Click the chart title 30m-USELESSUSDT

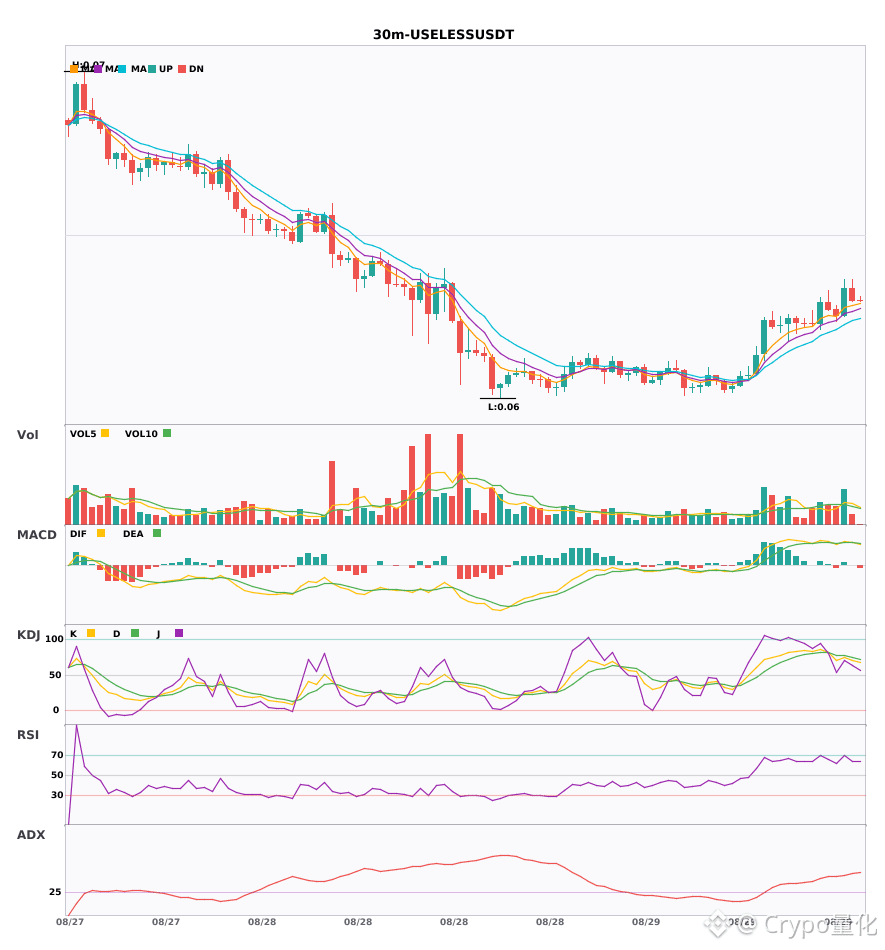point(443,35)
